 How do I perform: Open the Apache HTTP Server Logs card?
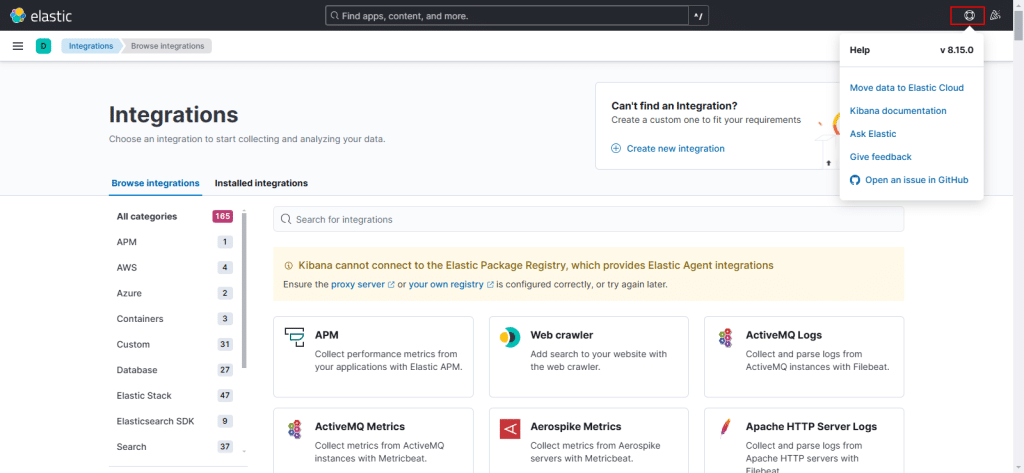(804, 440)
